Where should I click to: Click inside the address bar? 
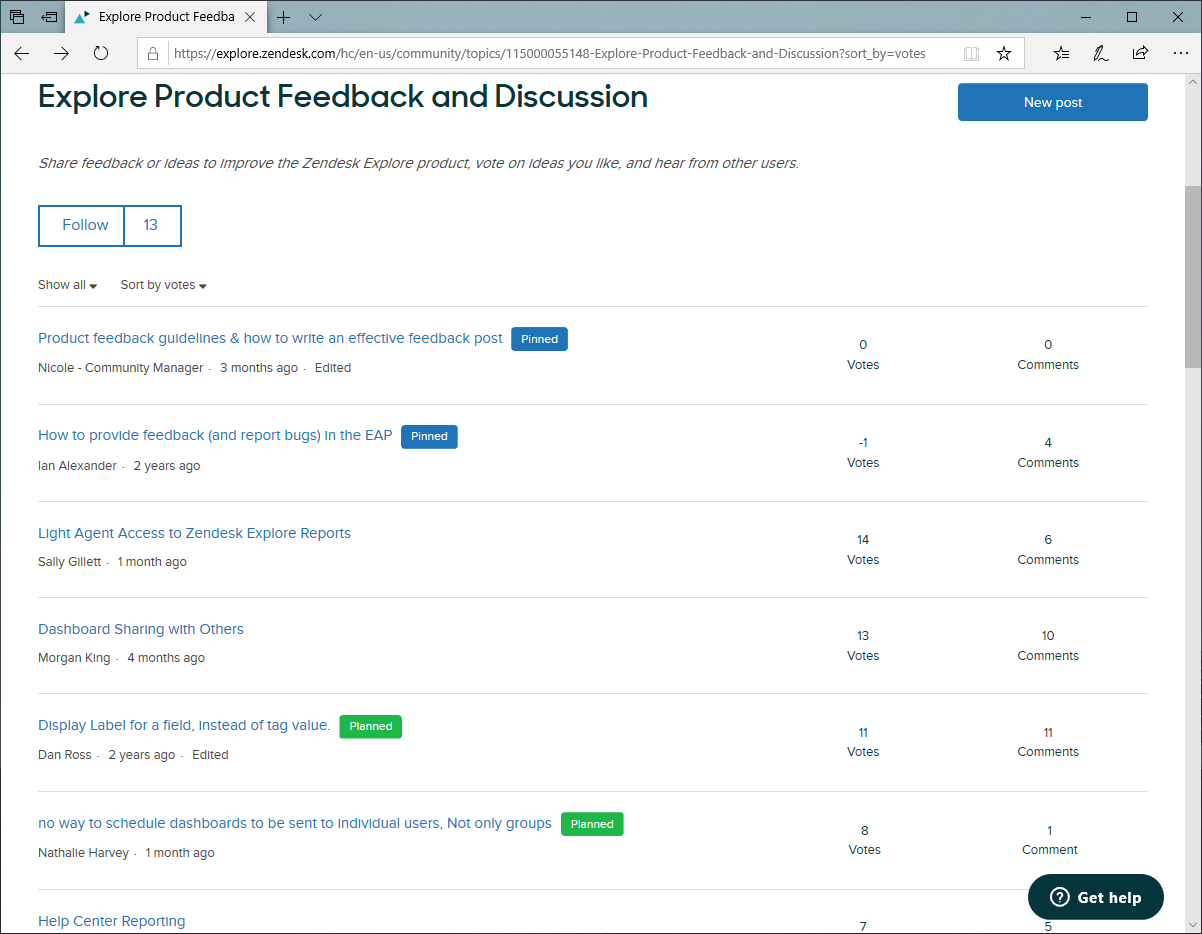click(x=550, y=53)
